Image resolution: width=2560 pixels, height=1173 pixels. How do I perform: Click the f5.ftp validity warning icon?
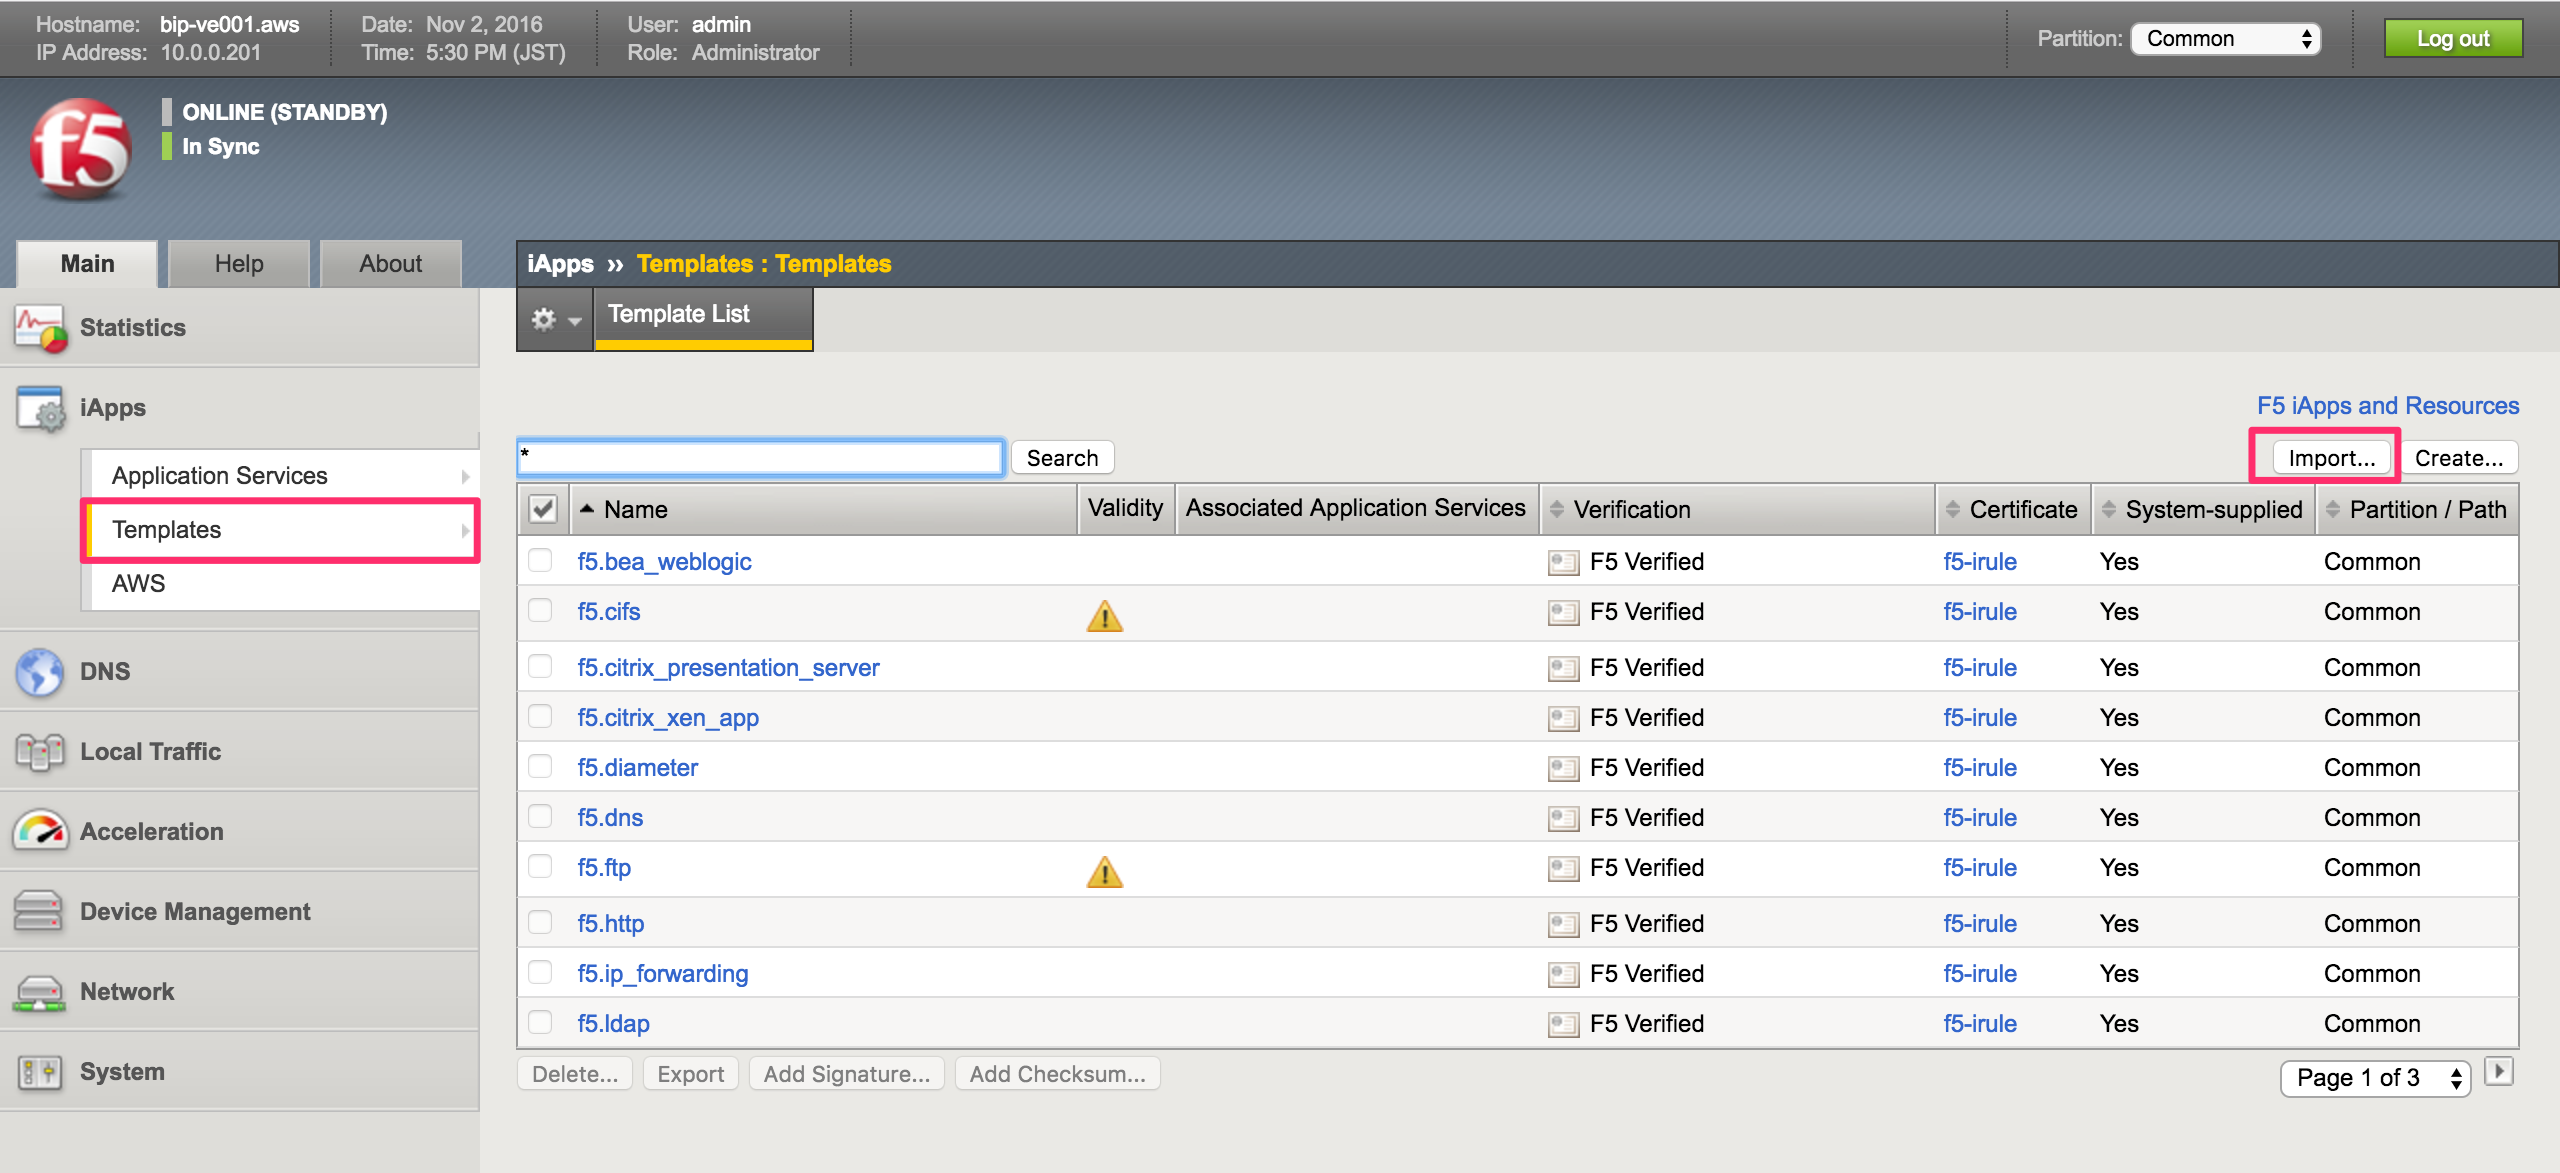click(x=1104, y=871)
